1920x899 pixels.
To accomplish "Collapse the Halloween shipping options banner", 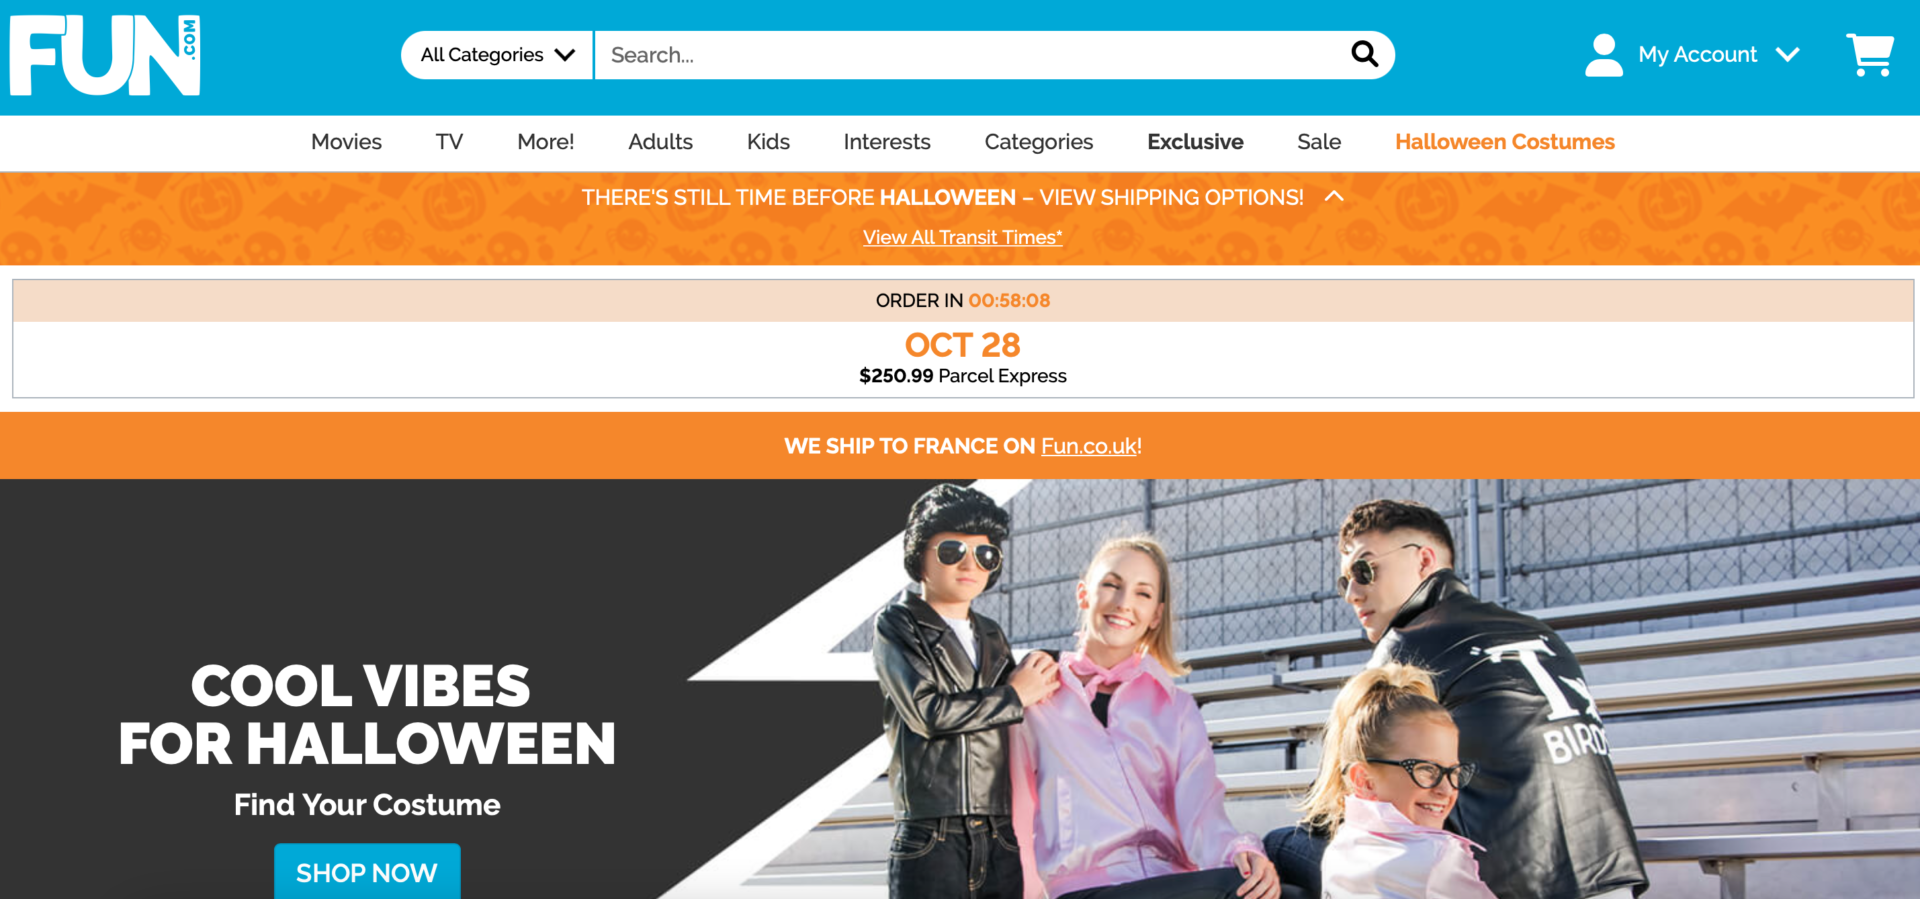I will [1334, 196].
